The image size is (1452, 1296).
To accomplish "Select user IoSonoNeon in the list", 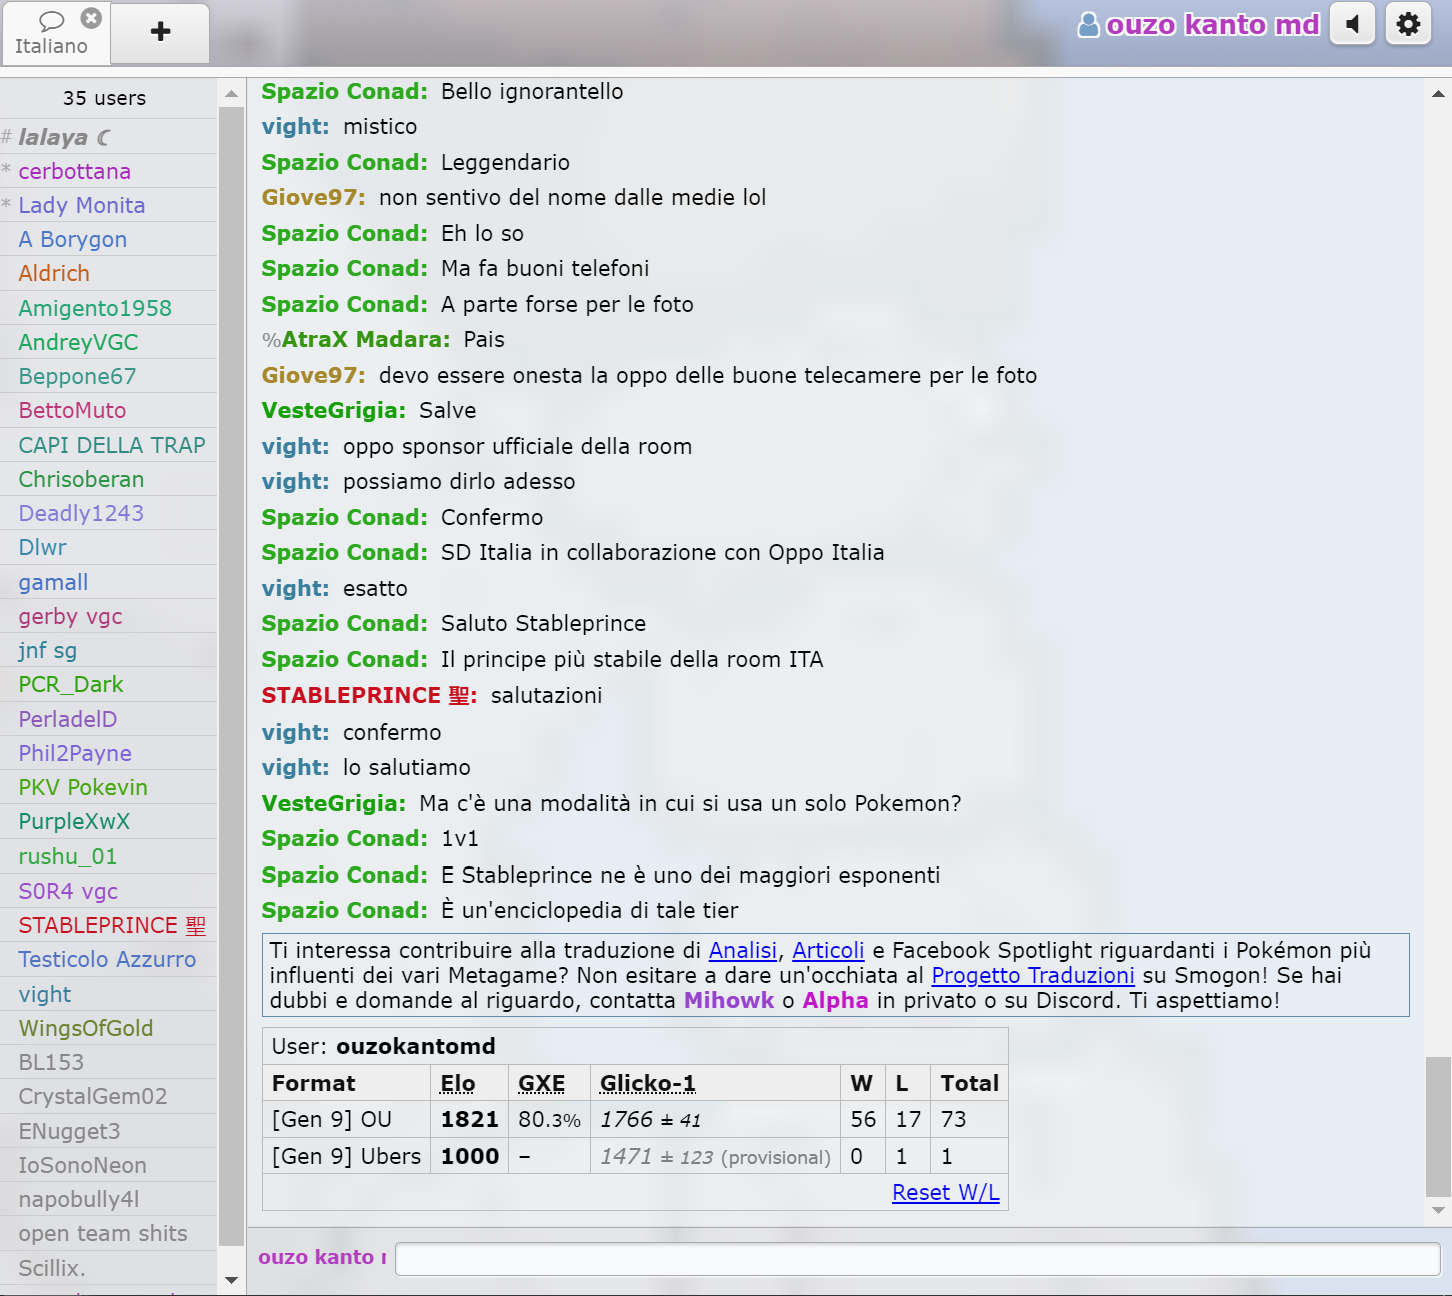I will click(108, 1165).
